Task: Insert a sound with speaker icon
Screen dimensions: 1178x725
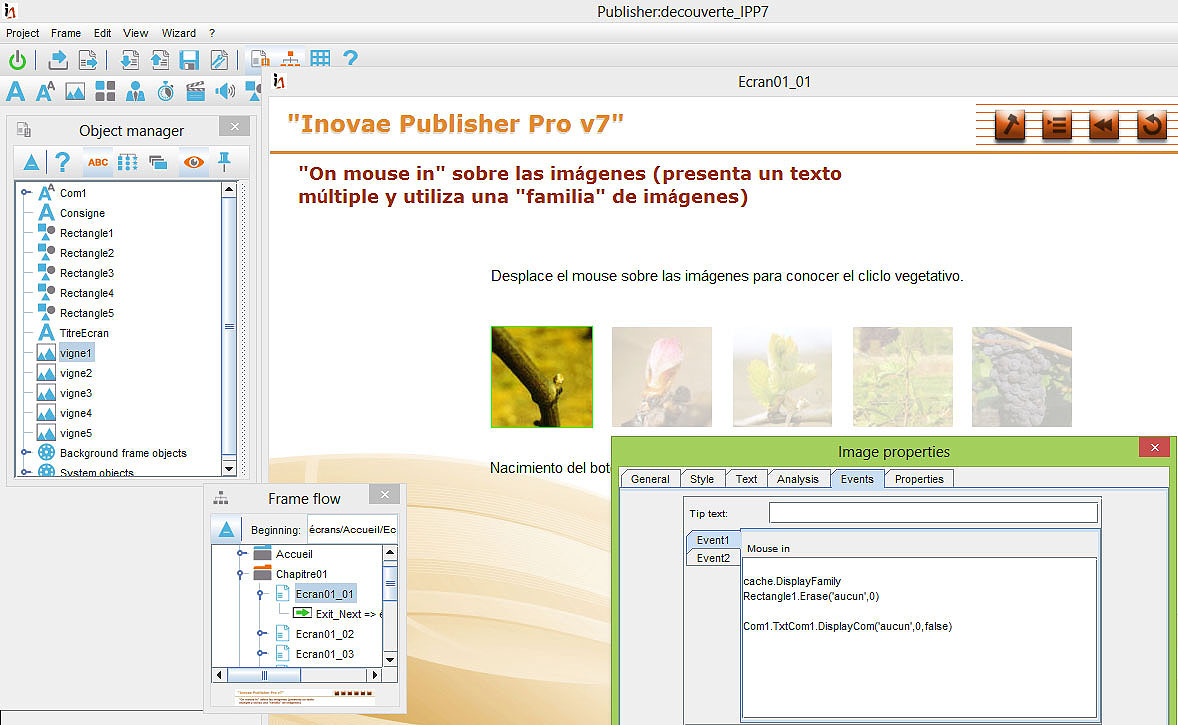Action: [225, 92]
